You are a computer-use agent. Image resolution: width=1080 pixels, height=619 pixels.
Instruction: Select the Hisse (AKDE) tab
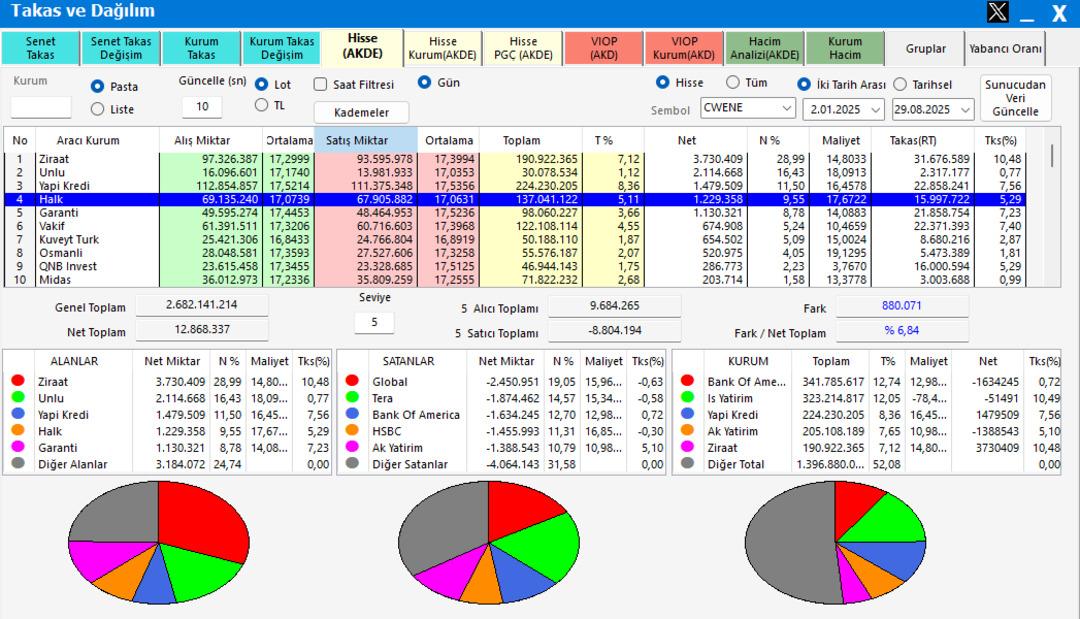coord(362,46)
